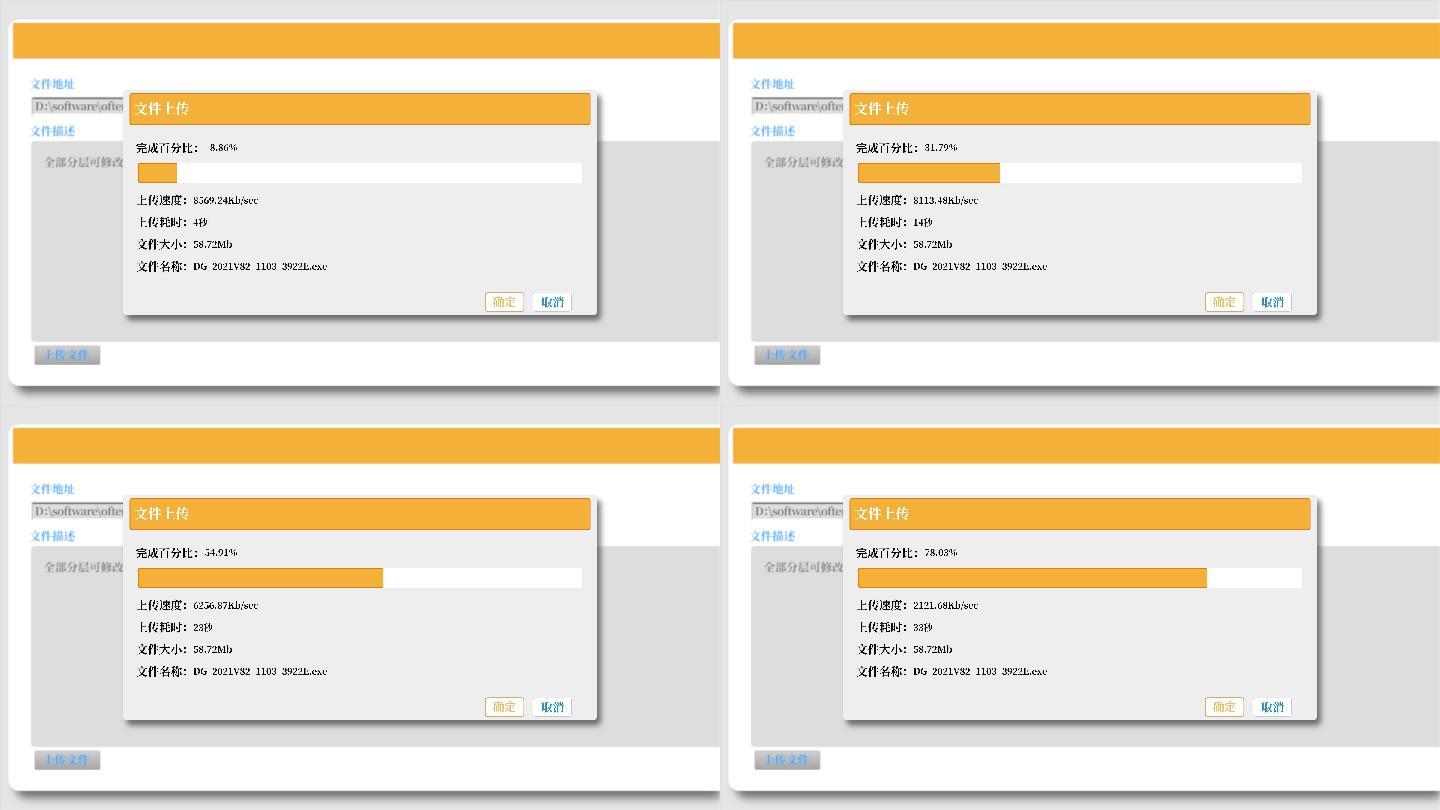
Task: Click 上传文件 button behind the 54.91% dialog
Action: (67, 760)
